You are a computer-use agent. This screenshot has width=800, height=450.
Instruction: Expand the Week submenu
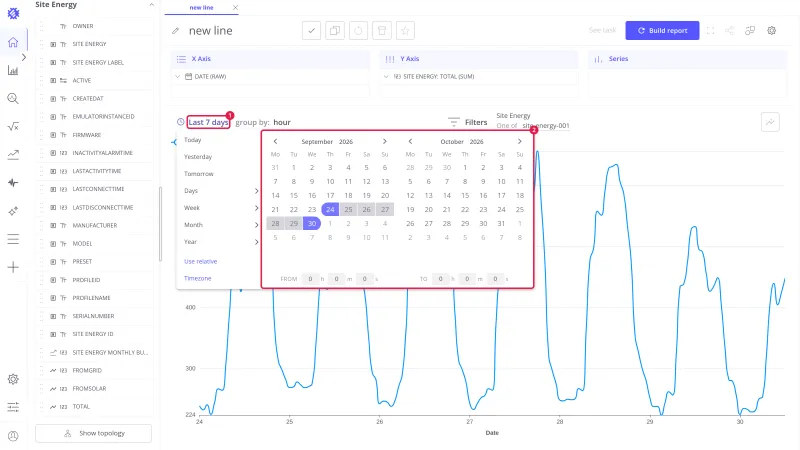(221, 208)
